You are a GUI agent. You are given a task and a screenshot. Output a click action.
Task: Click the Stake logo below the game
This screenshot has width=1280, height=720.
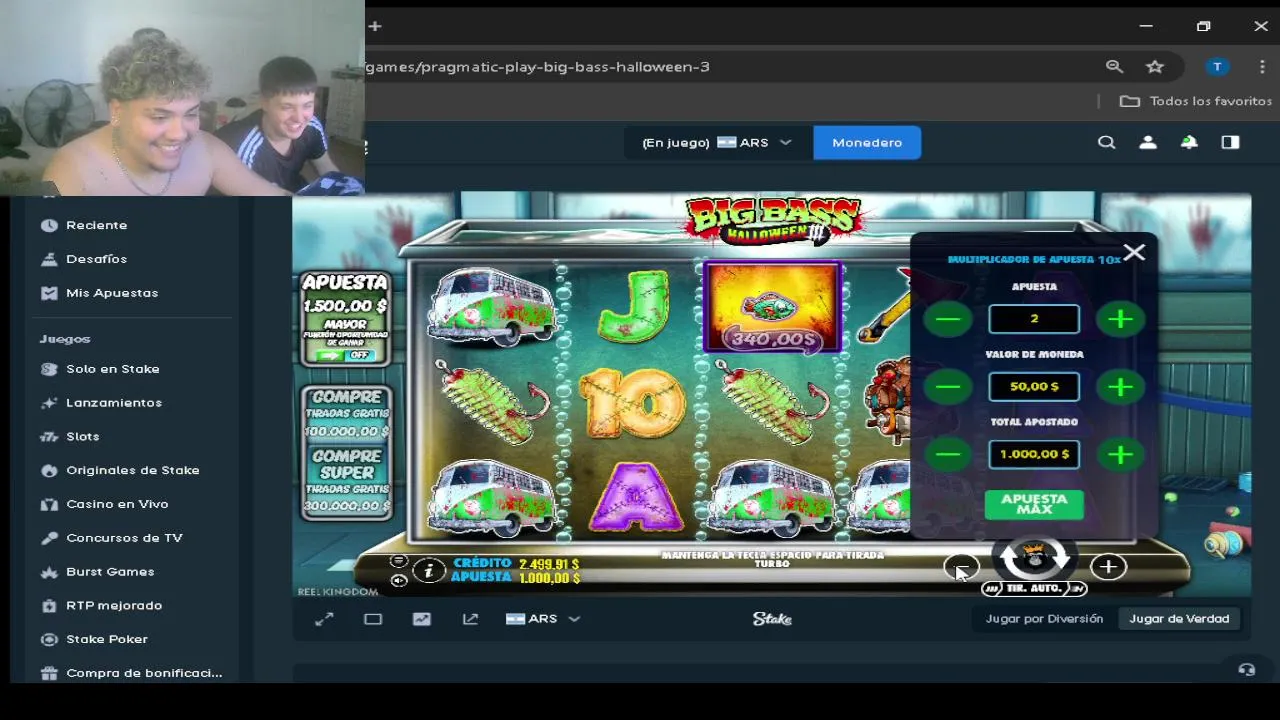[x=772, y=619]
